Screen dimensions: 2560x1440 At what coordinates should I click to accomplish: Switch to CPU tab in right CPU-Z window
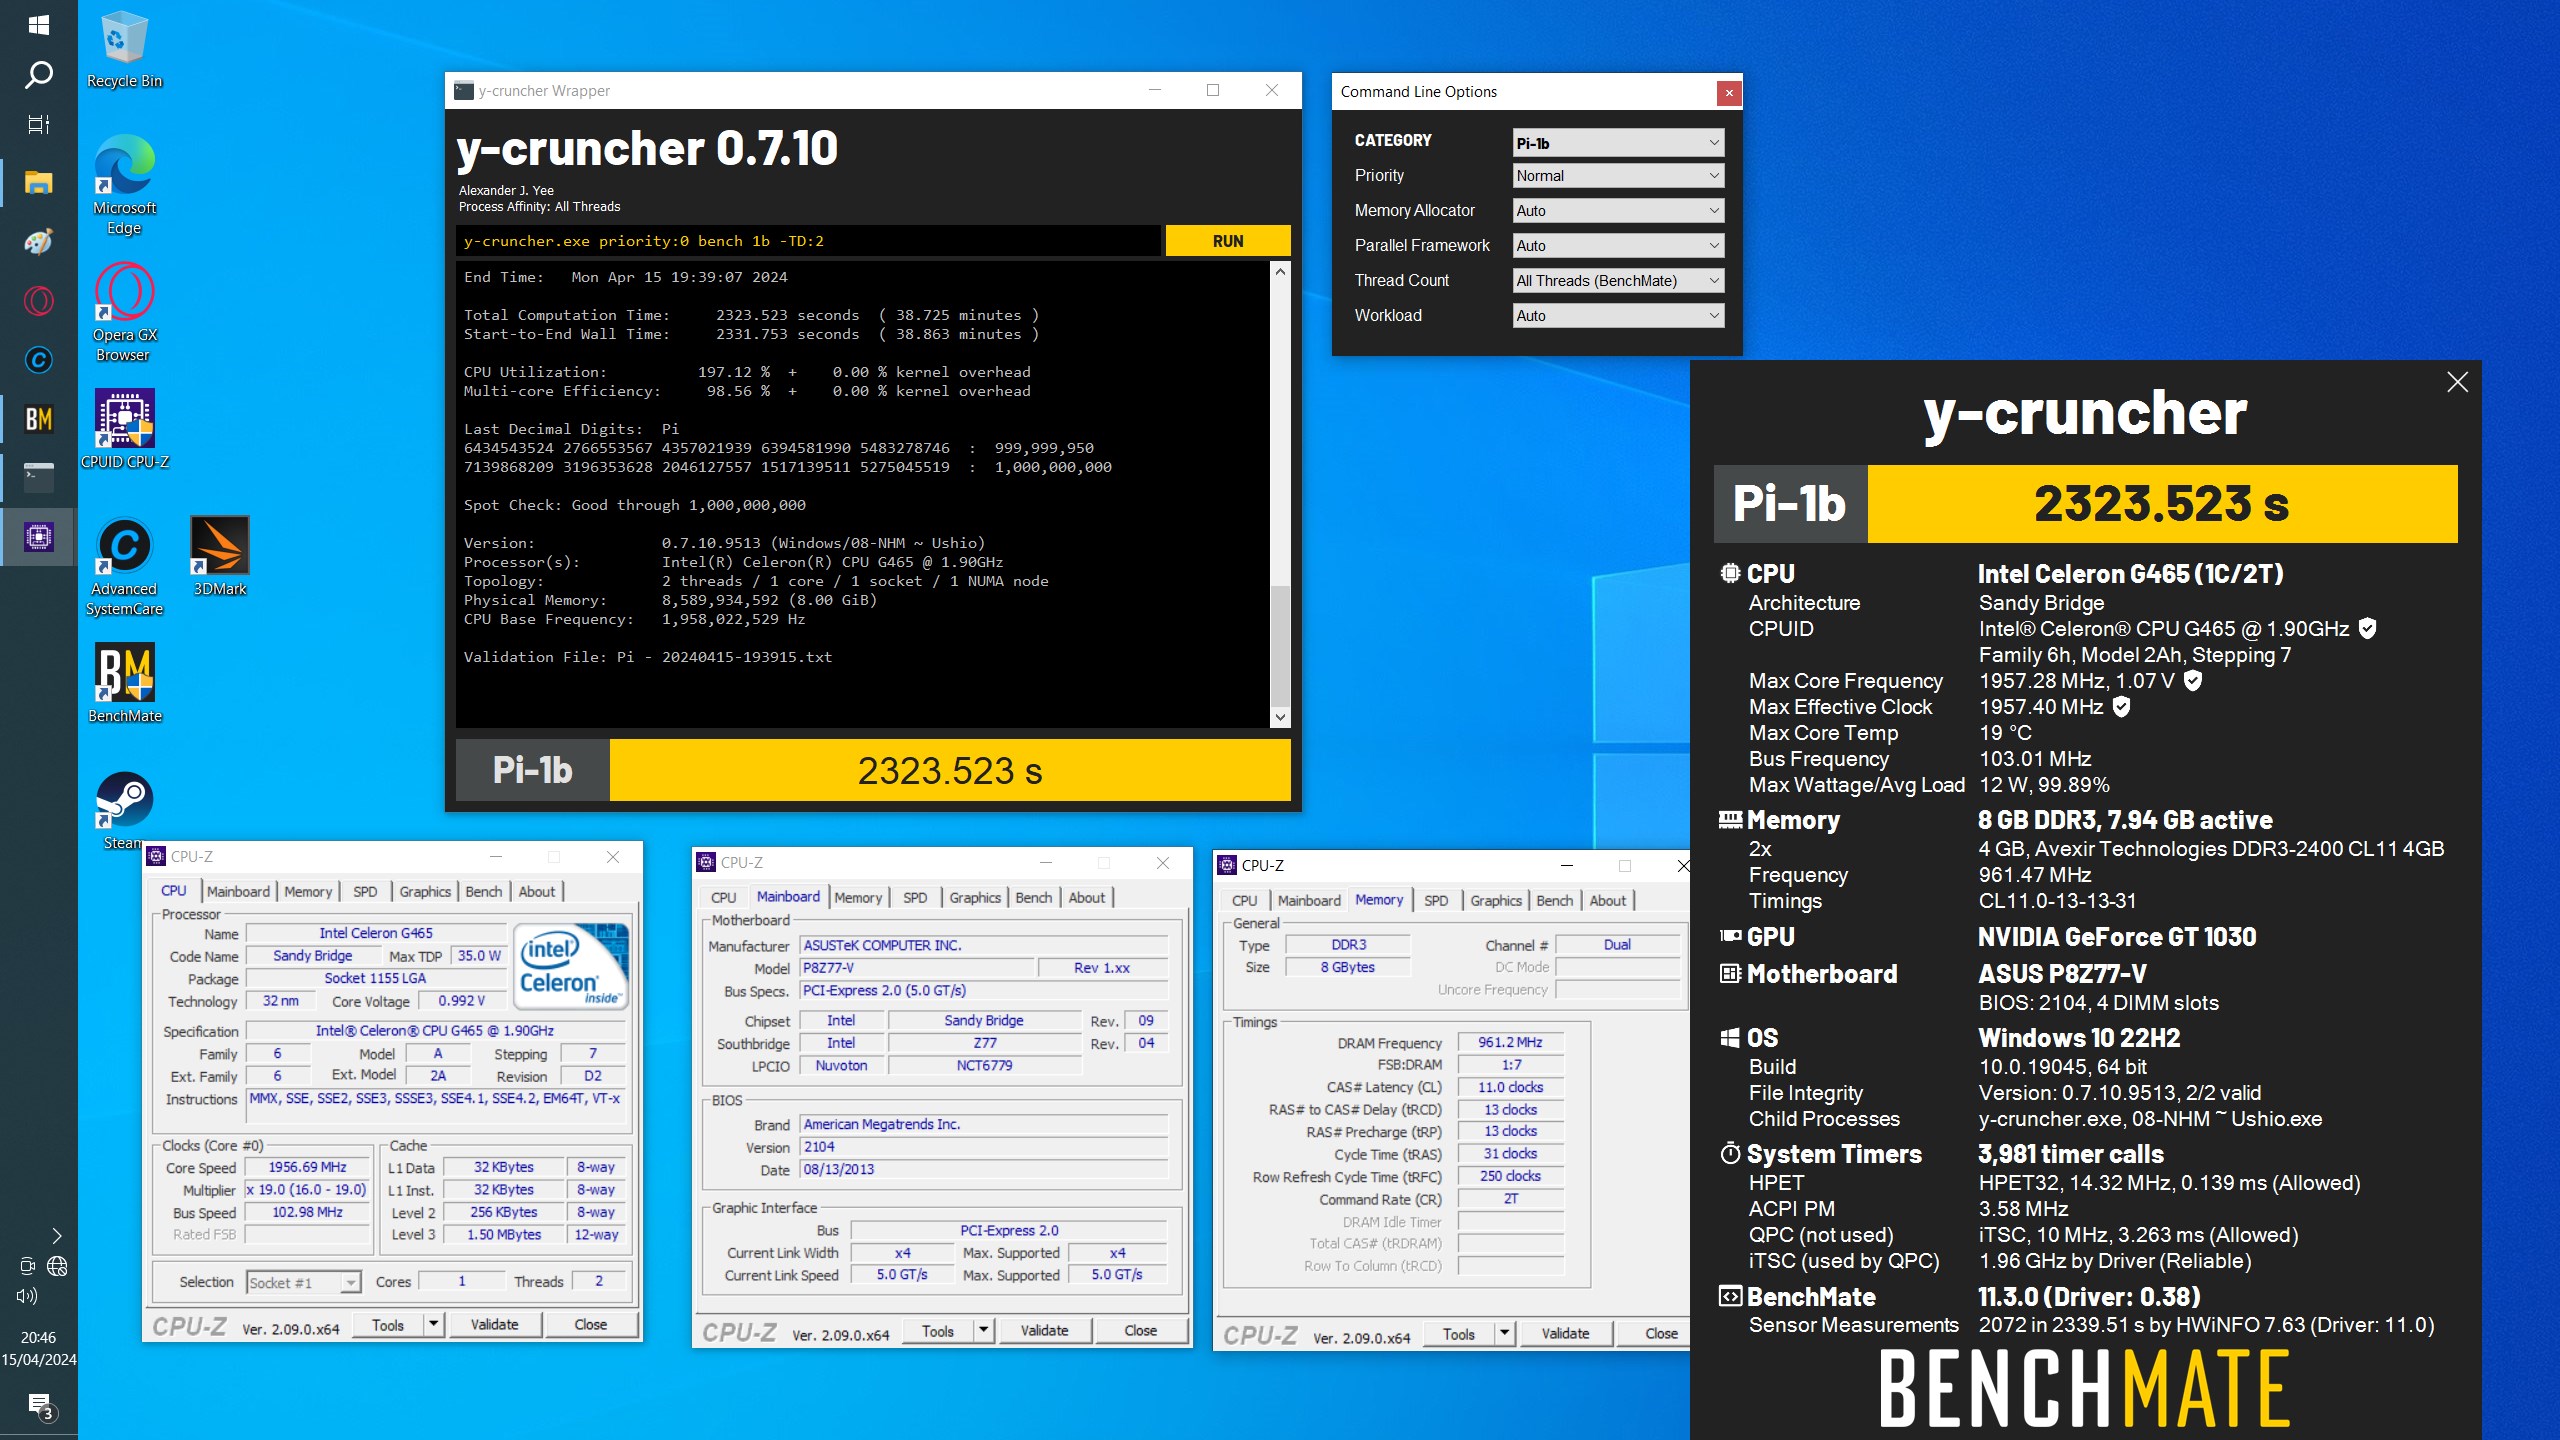click(1244, 900)
